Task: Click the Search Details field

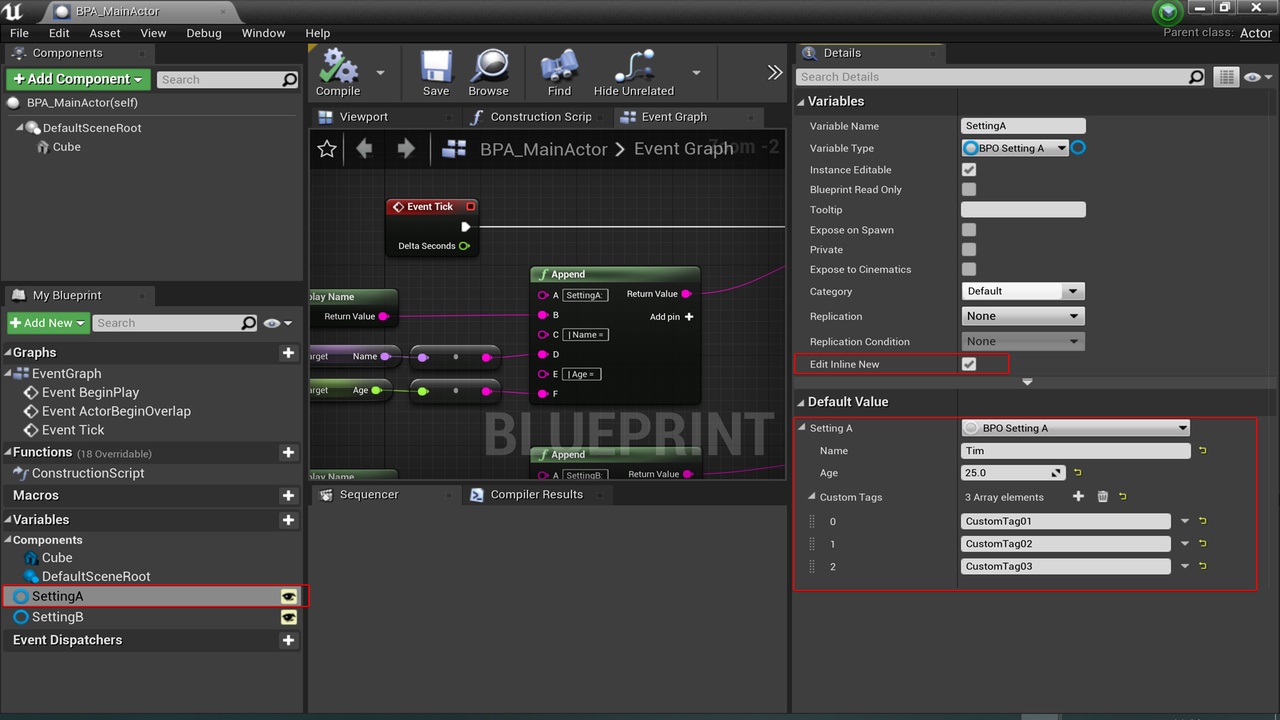Action: pos(1002,77)
